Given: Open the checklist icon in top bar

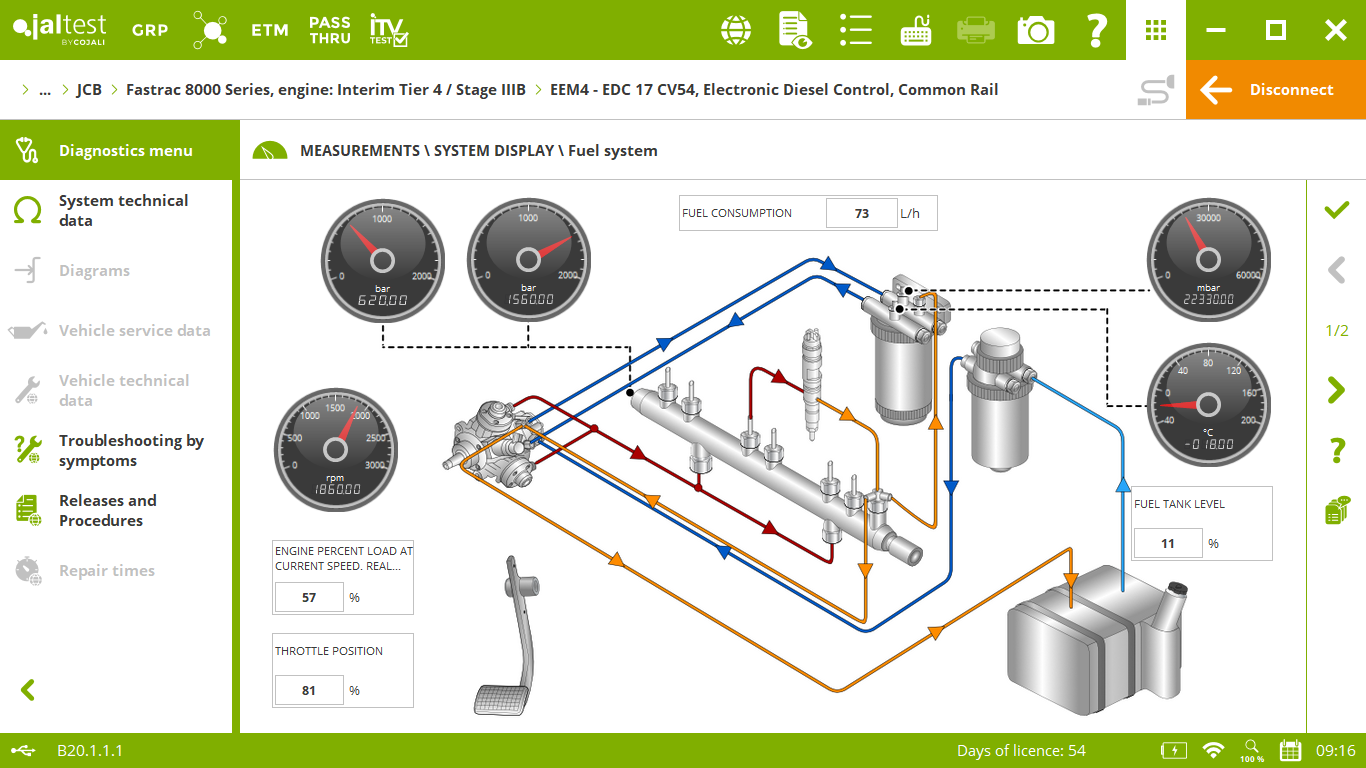Looking at the screenshot, I should [x=856, y=30].
